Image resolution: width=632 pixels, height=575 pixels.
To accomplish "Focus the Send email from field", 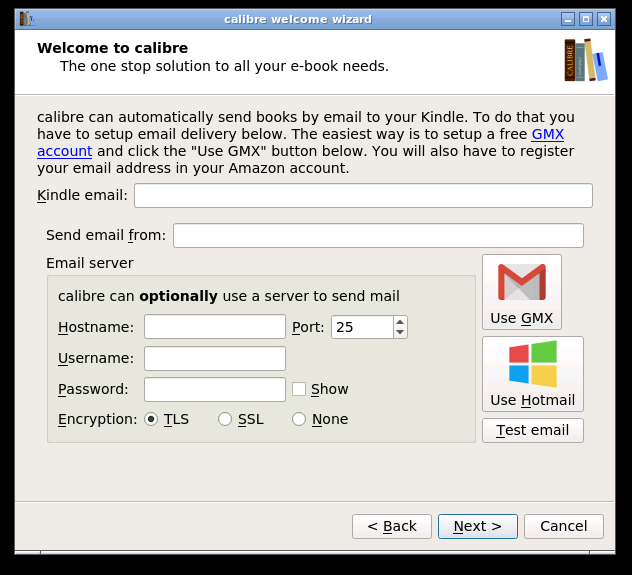I will 378,235.
